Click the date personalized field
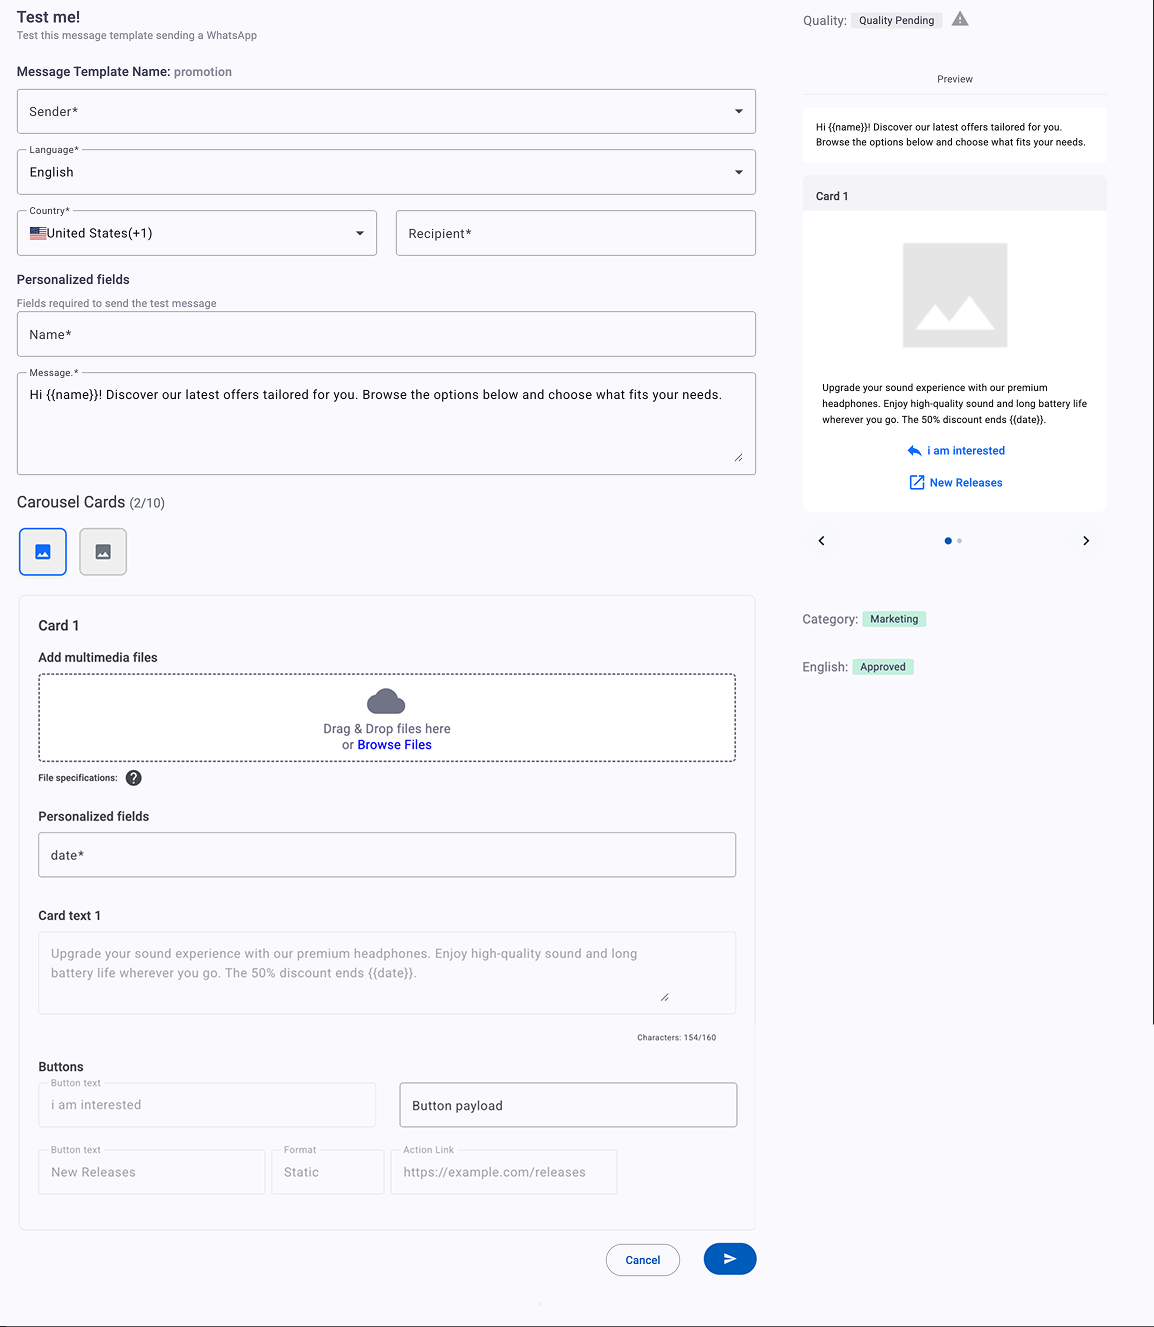The image size is (1154, 1327). (387, 855)
